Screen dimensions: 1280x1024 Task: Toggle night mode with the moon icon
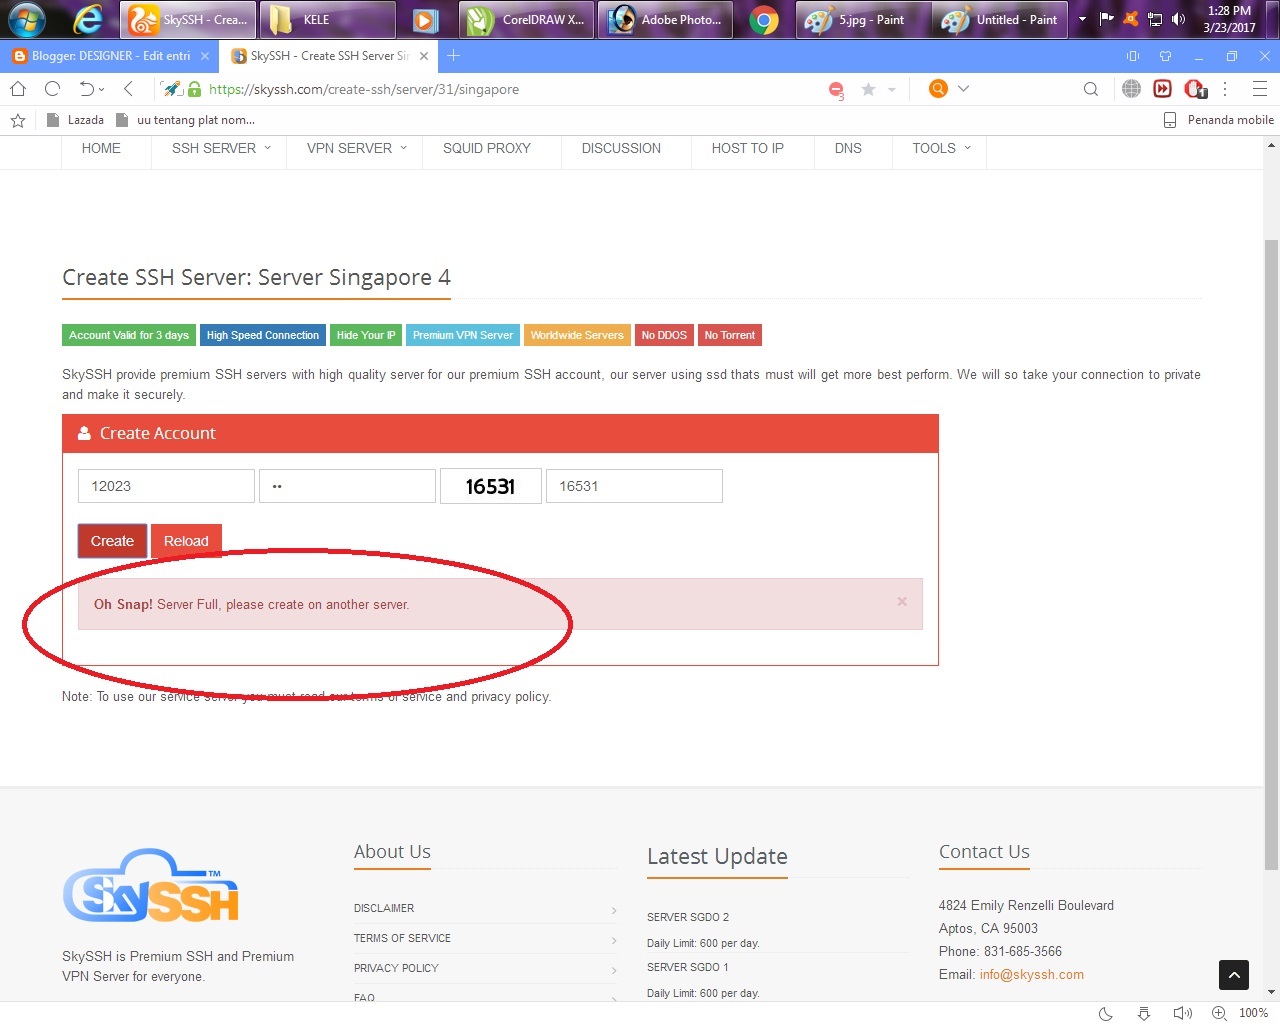[x=1104, y=1013]
